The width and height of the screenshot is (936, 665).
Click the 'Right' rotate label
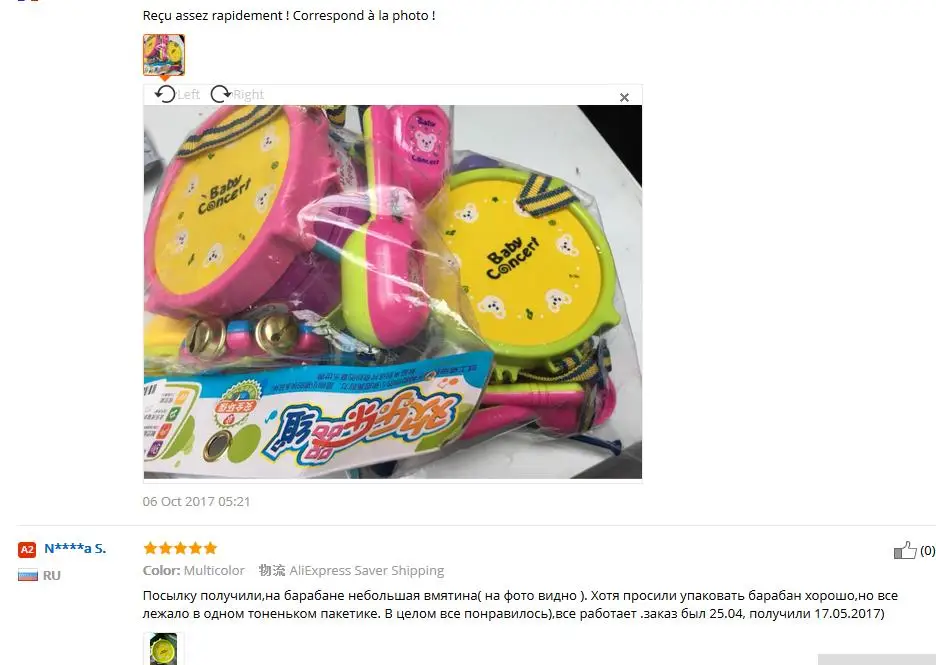(x=248, y=94)
